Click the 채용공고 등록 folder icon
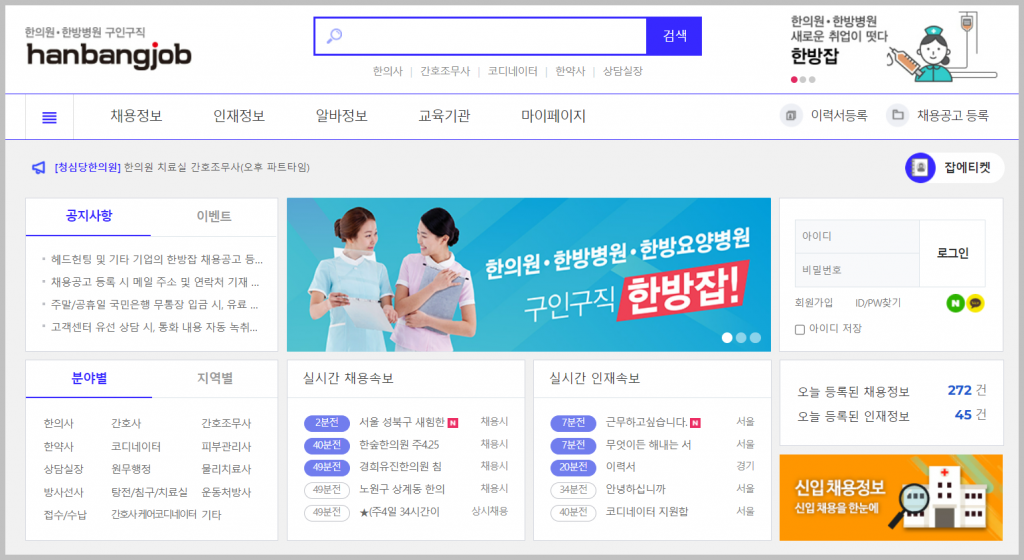This screenshot has height=560, width=1024. (898, 116)
